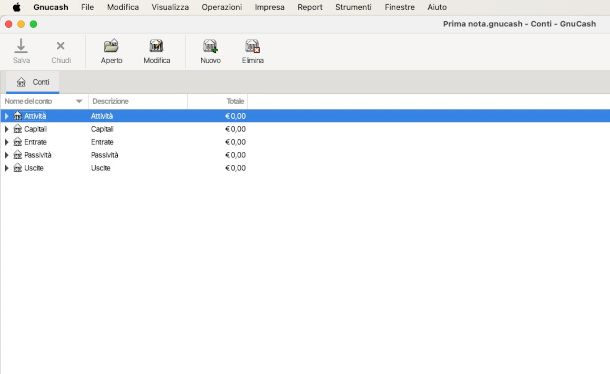Expand the Passività account tree
Screen dimensions: 610x374
pyautogui.click(x=7, y=155)
